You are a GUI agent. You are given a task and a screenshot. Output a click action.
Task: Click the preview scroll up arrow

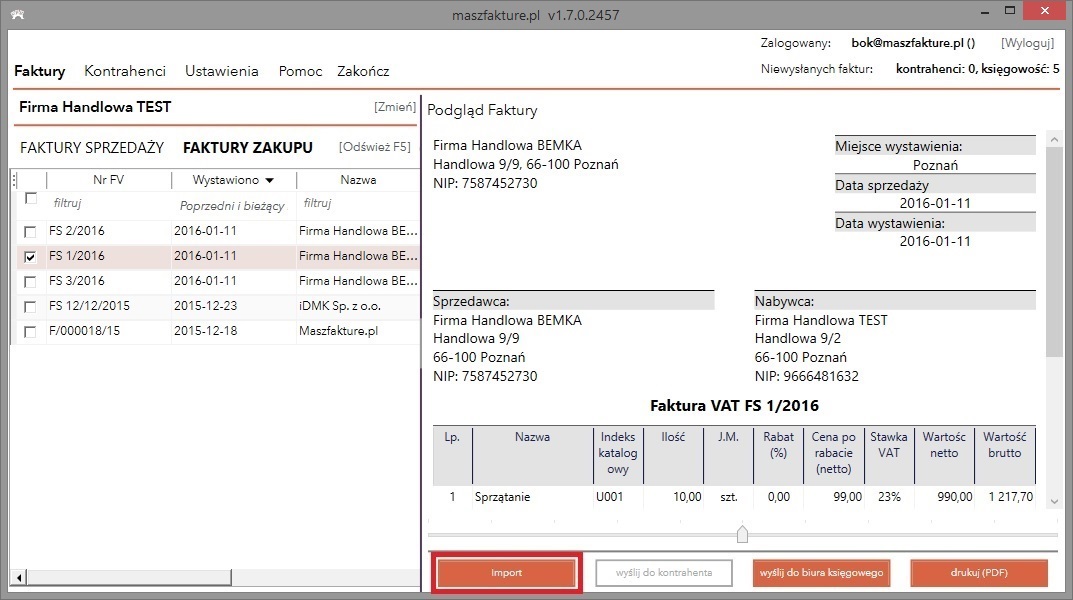click(x=1054, y=140)
